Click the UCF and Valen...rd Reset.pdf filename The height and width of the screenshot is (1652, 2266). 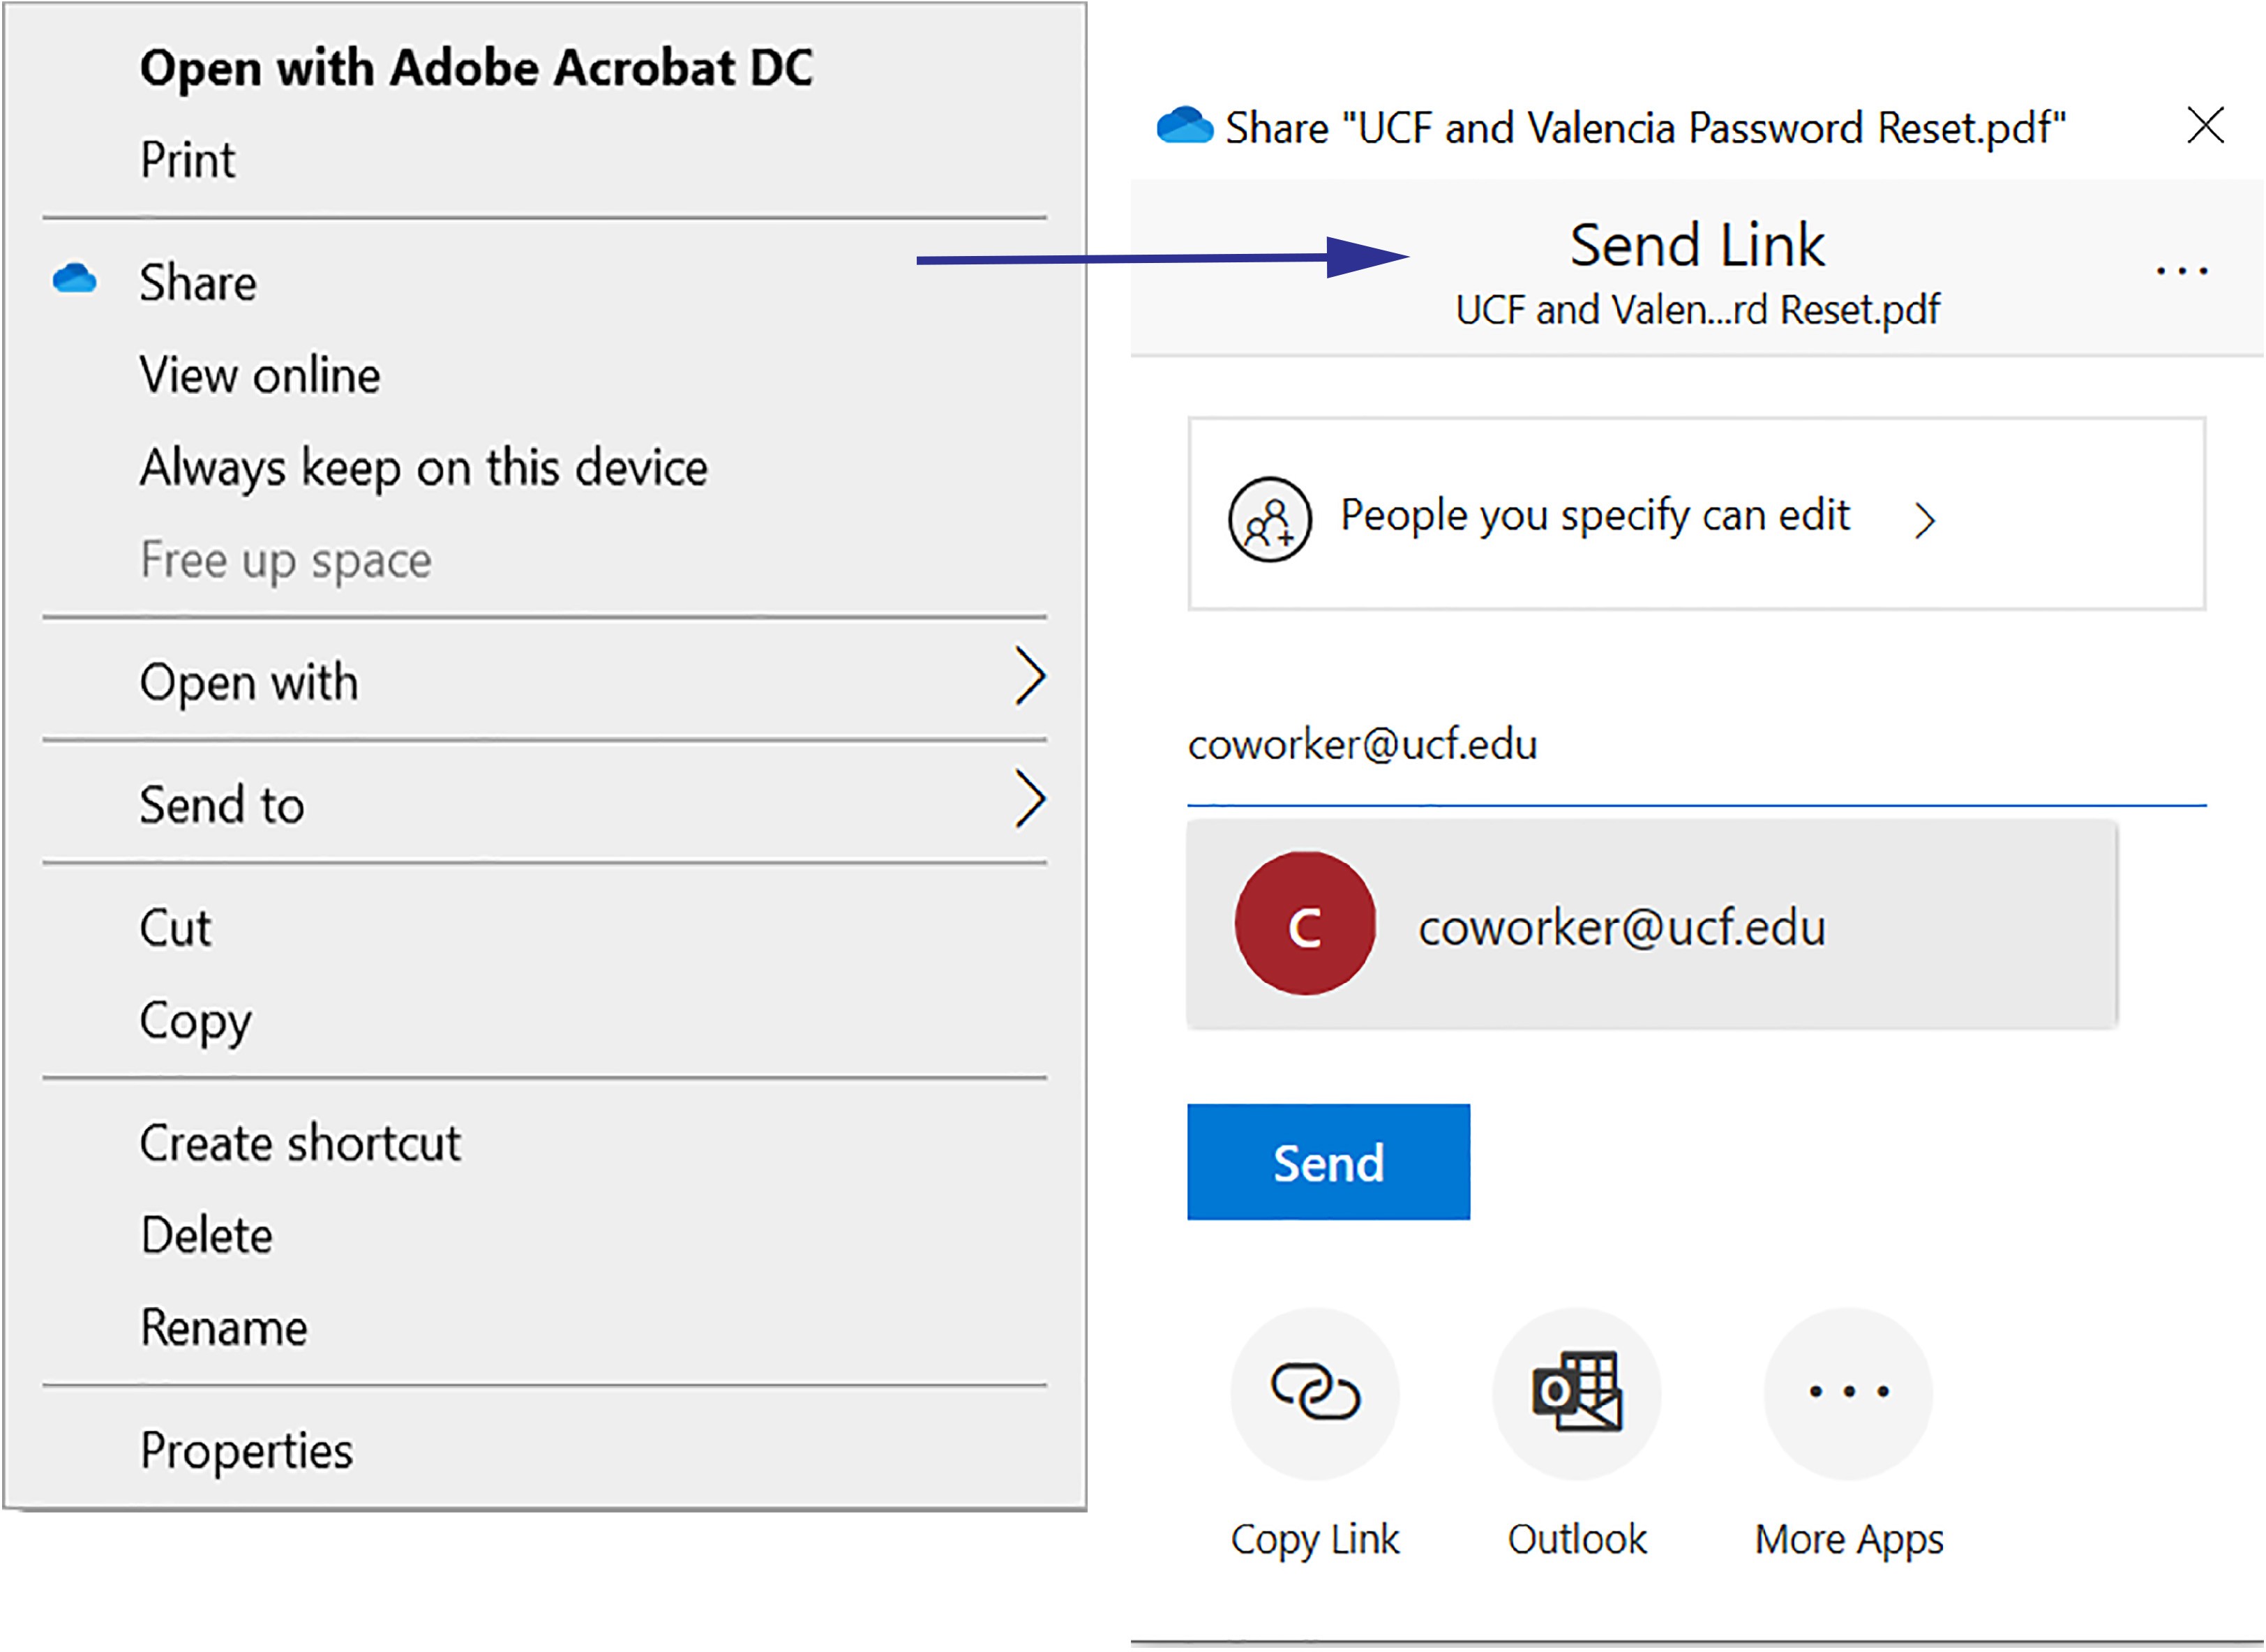click(x=1697, y=310)
